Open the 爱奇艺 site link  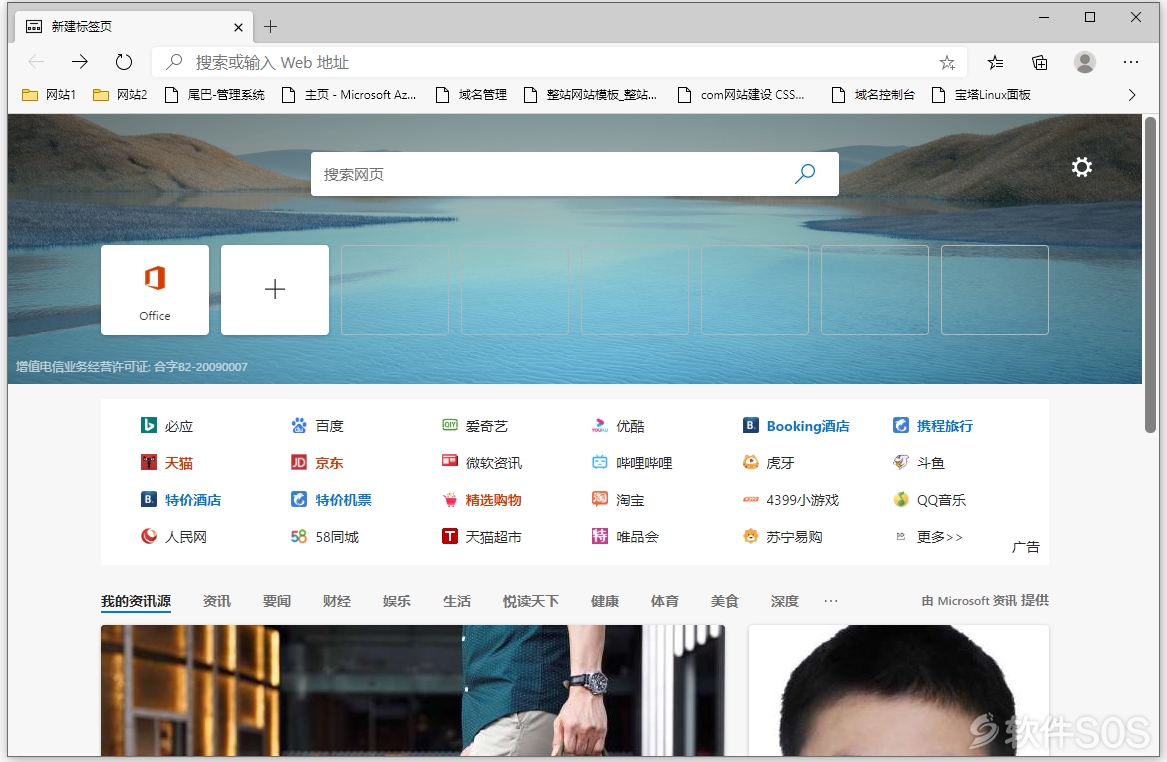click(476, 426)
